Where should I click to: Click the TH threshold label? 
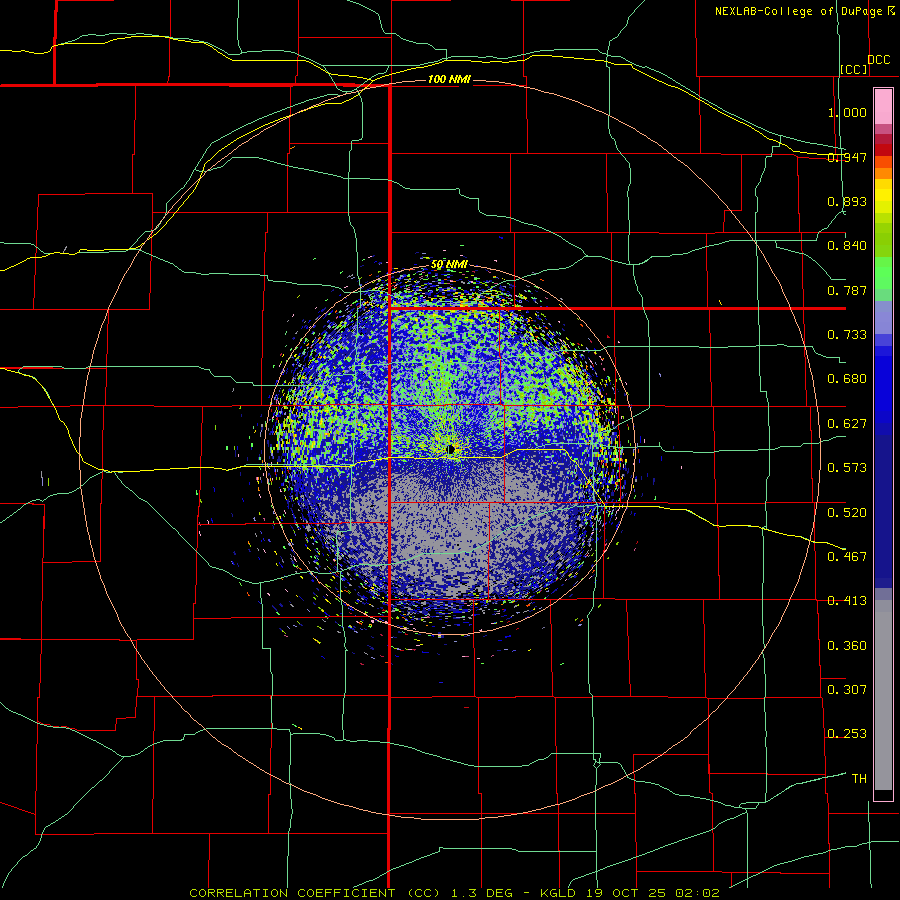pyautogui.click(x=859, y=779)
